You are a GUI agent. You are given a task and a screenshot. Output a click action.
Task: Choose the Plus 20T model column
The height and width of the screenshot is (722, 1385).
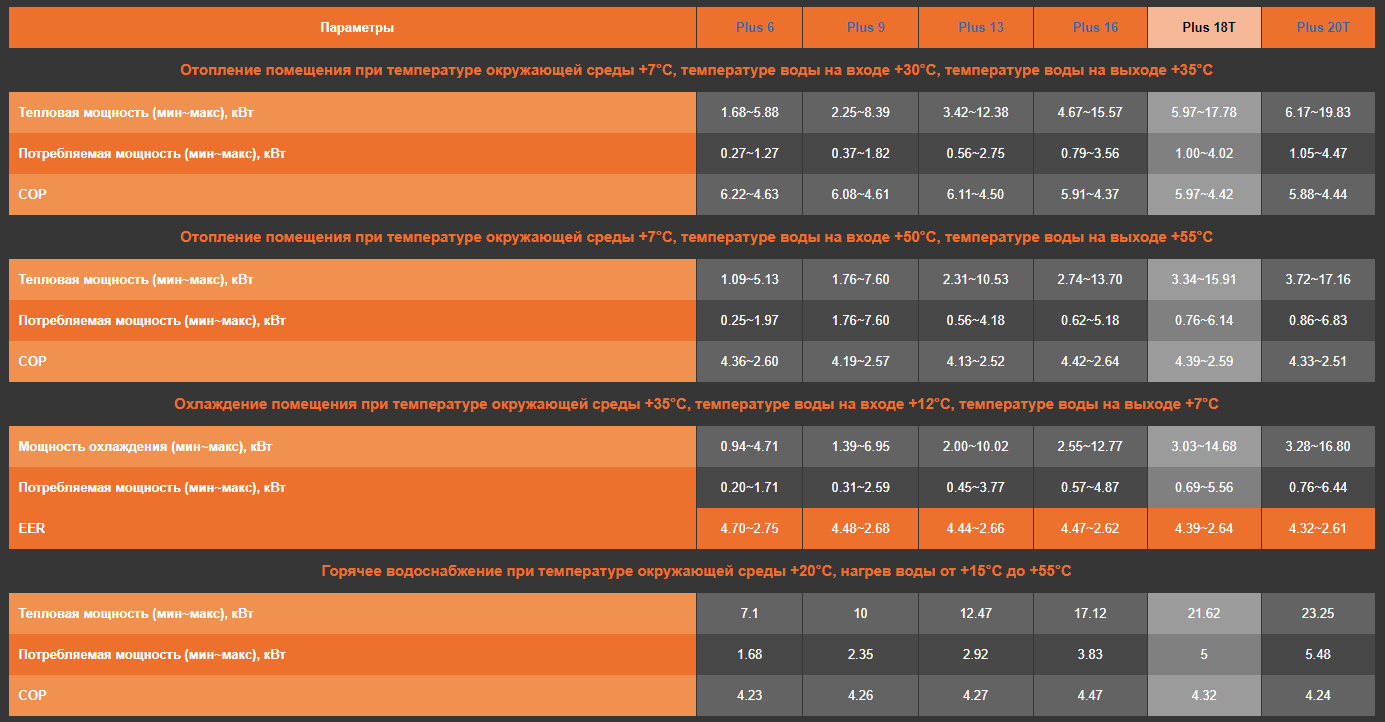(x=1322, y=27)
